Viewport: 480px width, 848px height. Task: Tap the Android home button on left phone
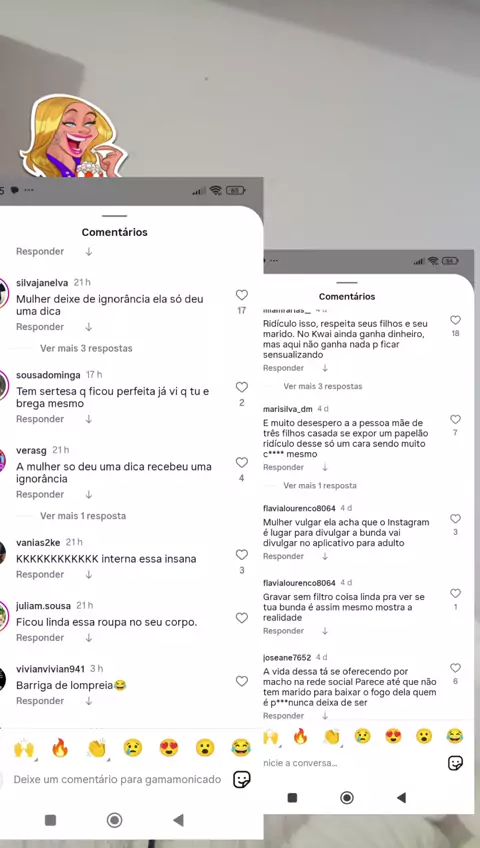(x=115, y=820)
